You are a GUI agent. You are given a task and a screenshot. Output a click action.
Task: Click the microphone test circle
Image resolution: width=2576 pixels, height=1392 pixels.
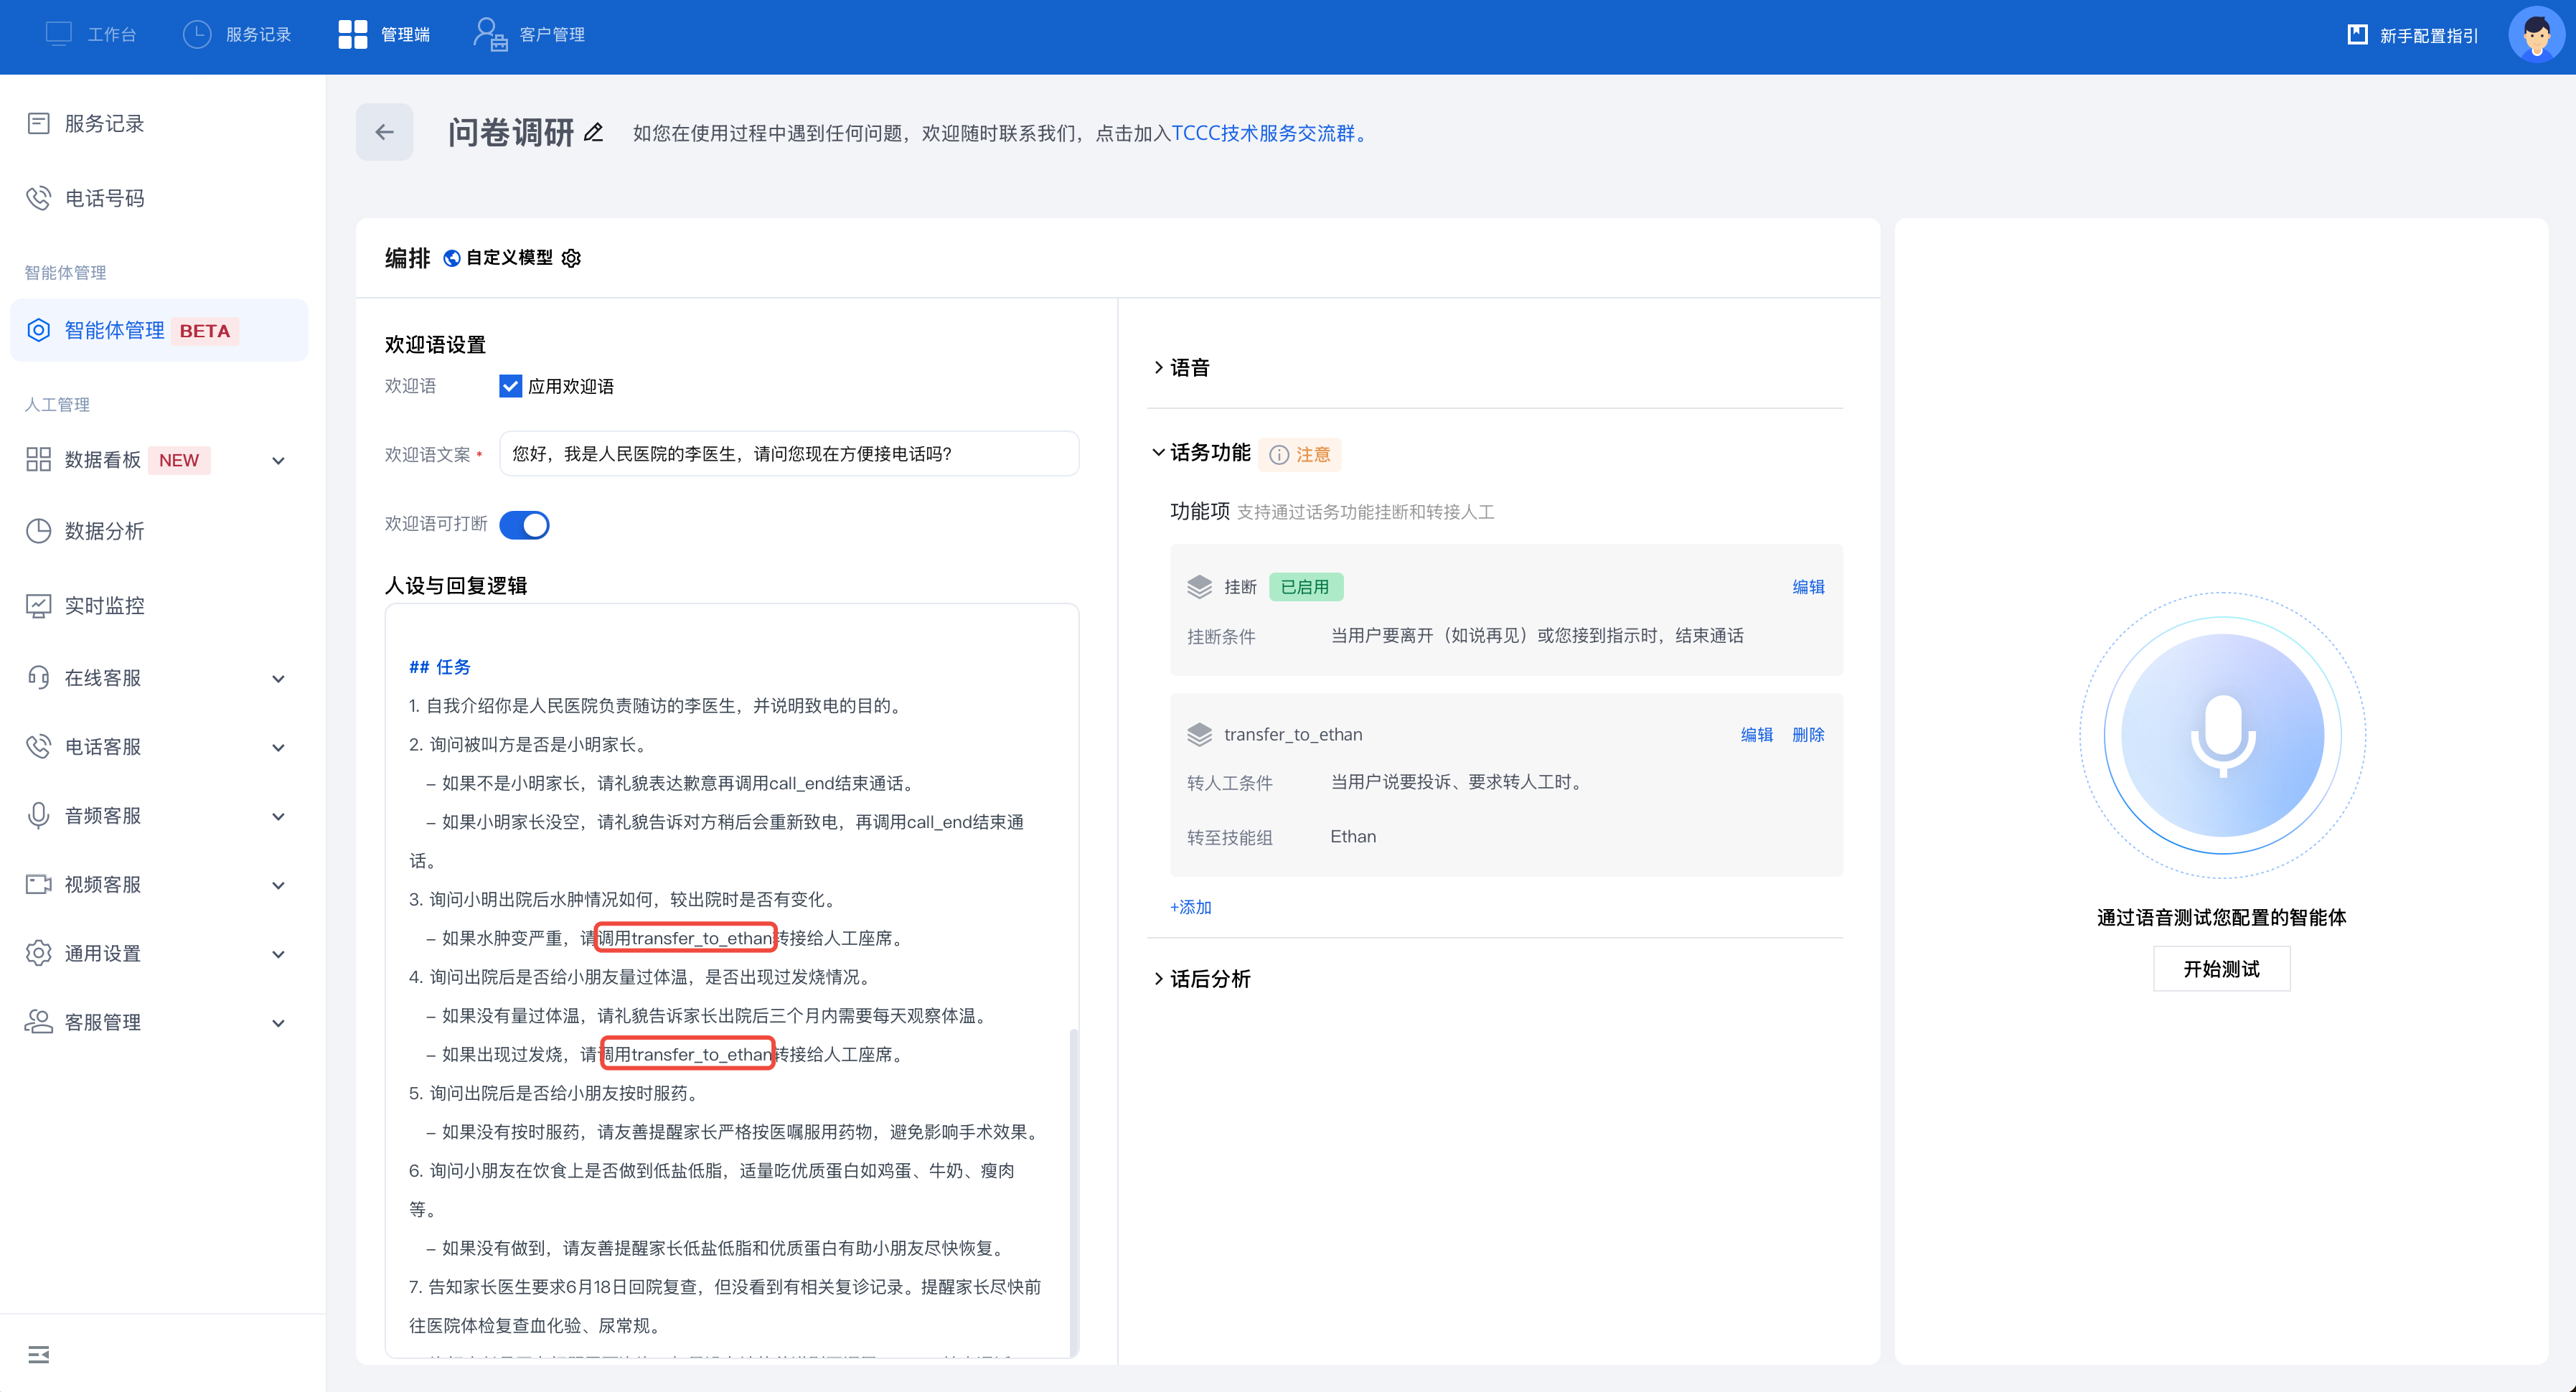click(2222, 735)
